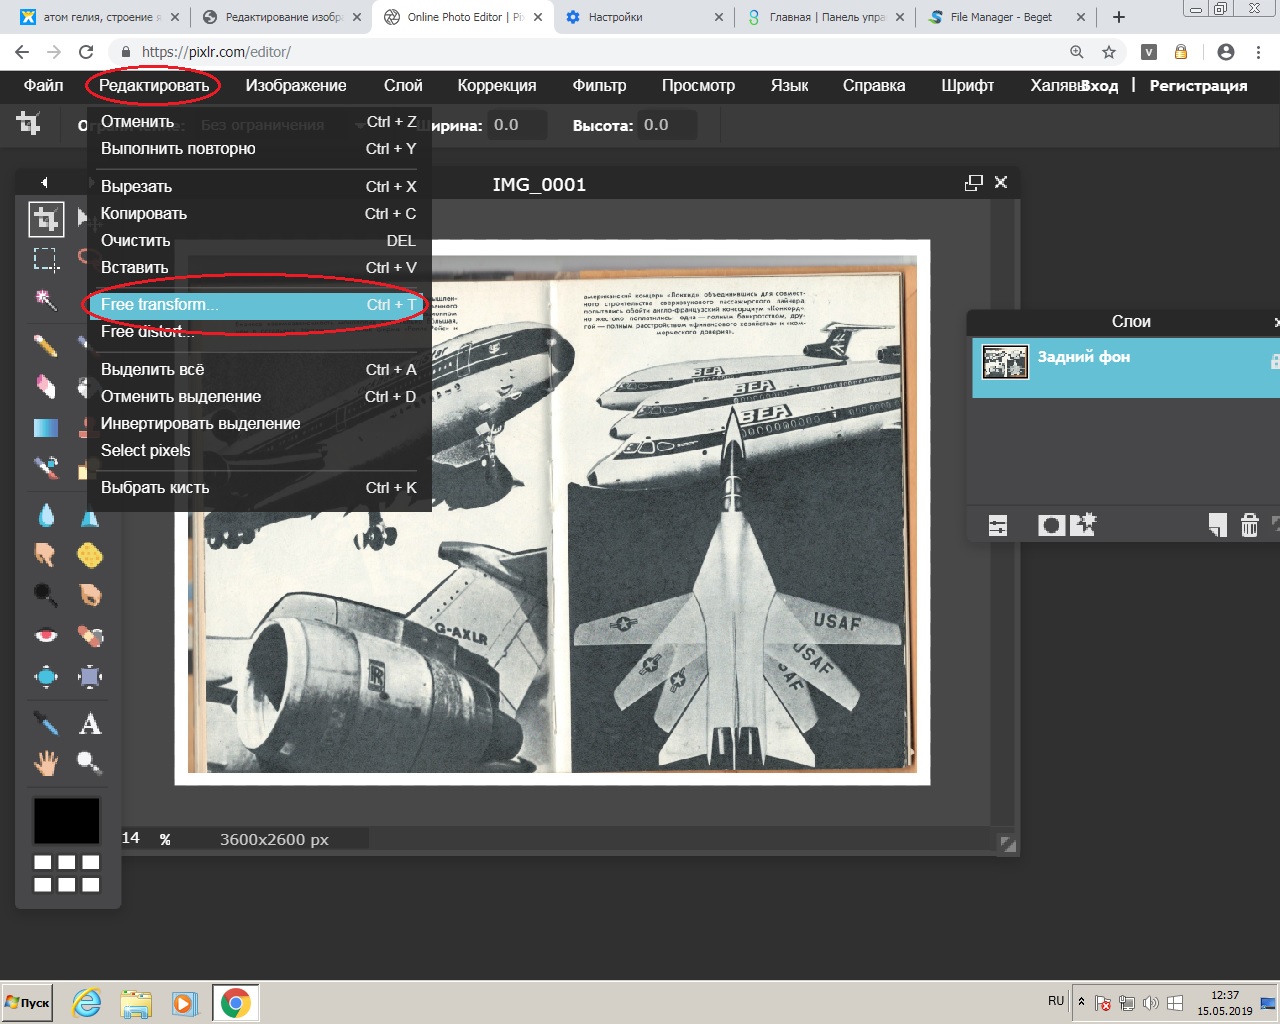The height and width of the screenshot is (1024, 1280).
Task: Select the Type text tool
Action: (x=90, y=723)
